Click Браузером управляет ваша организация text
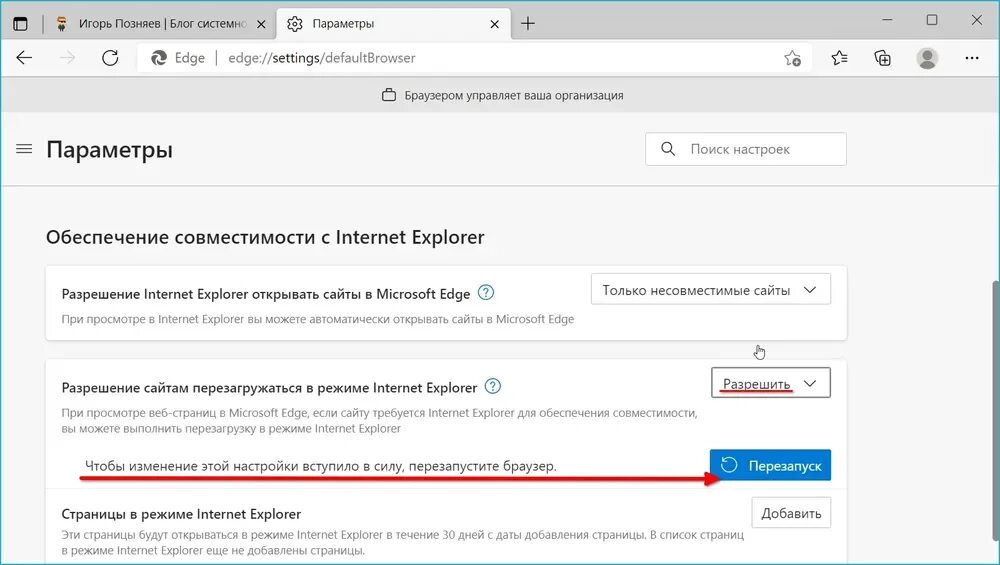 tap(514, 96)
